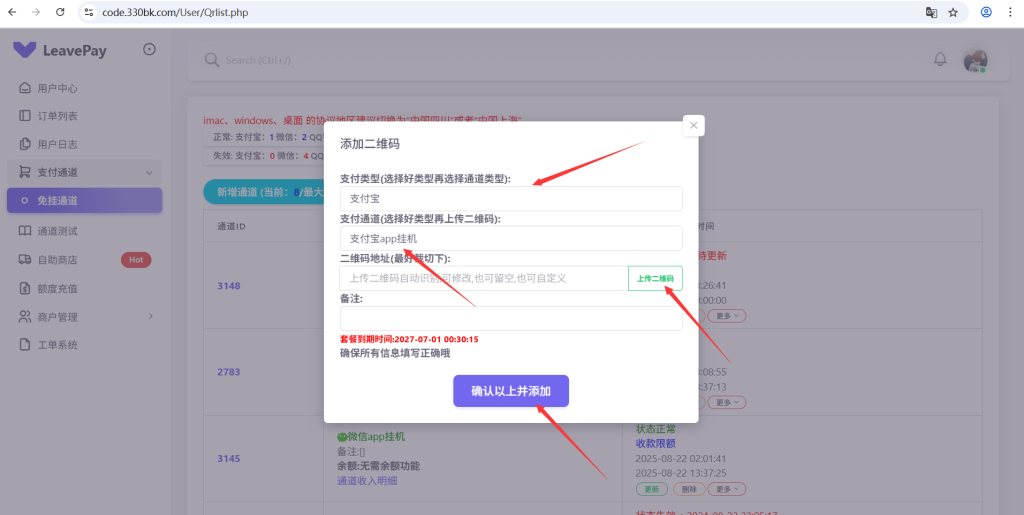Reload the page with the refresh icon
Viewport: 1024px width, 515px height.
(60, 12)
